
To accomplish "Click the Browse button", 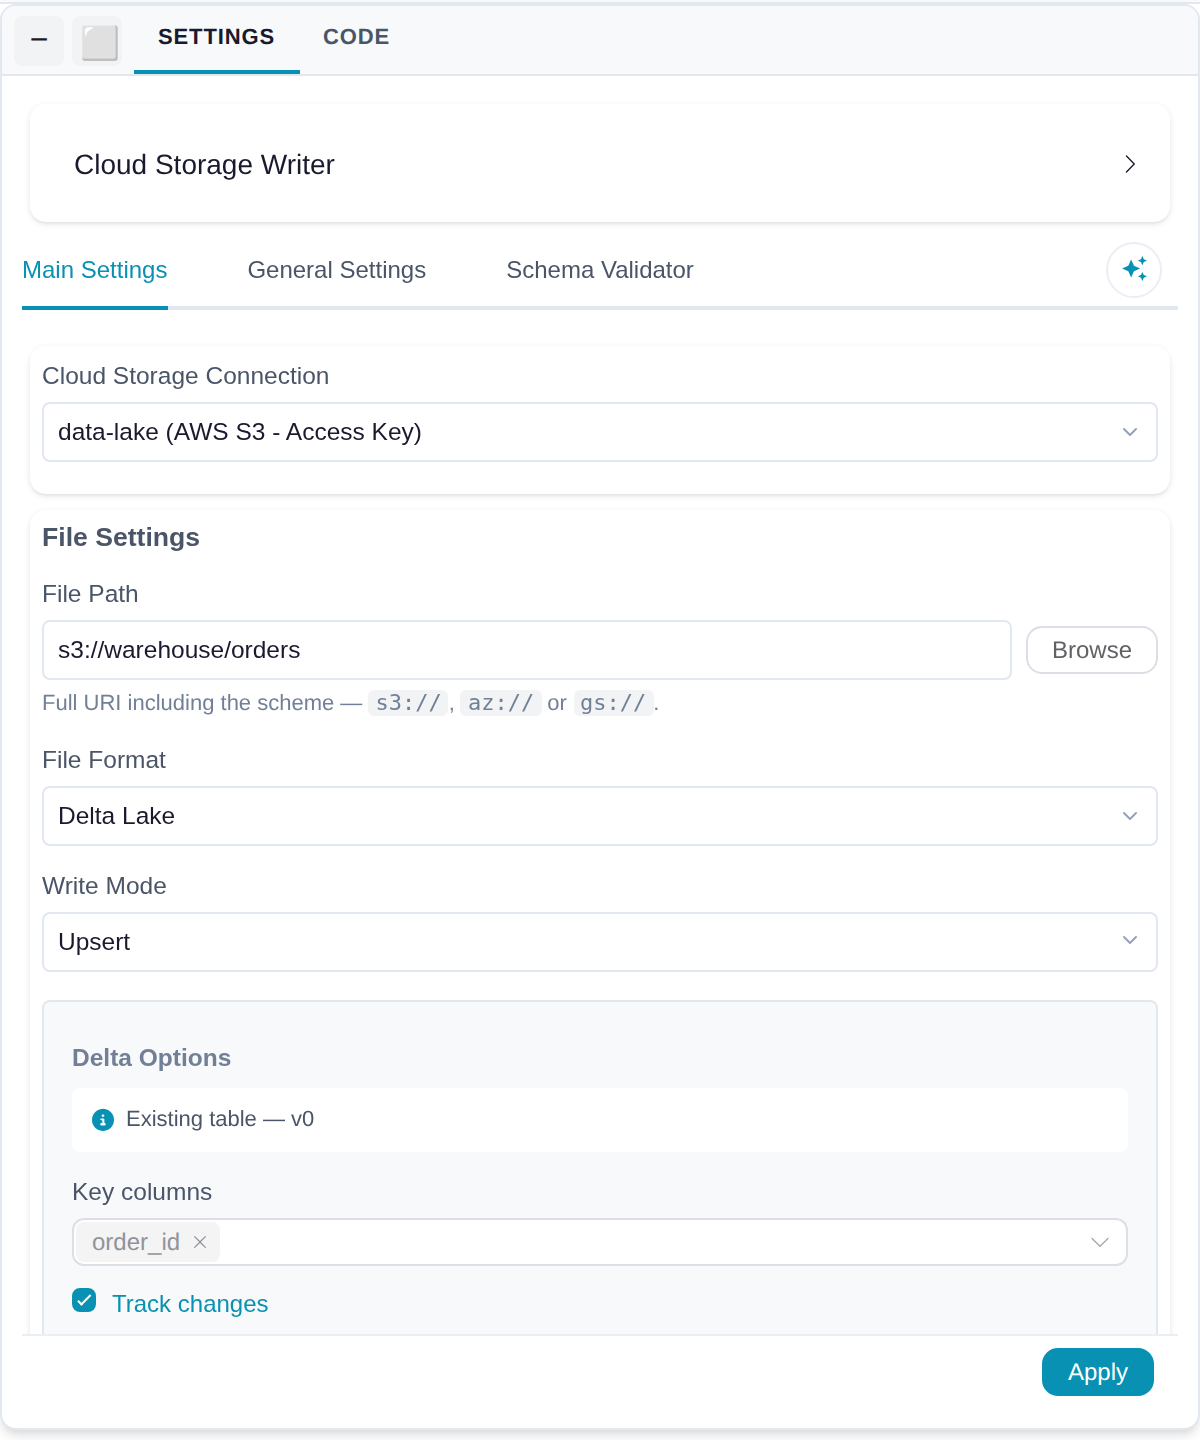I will point(1092,650).
